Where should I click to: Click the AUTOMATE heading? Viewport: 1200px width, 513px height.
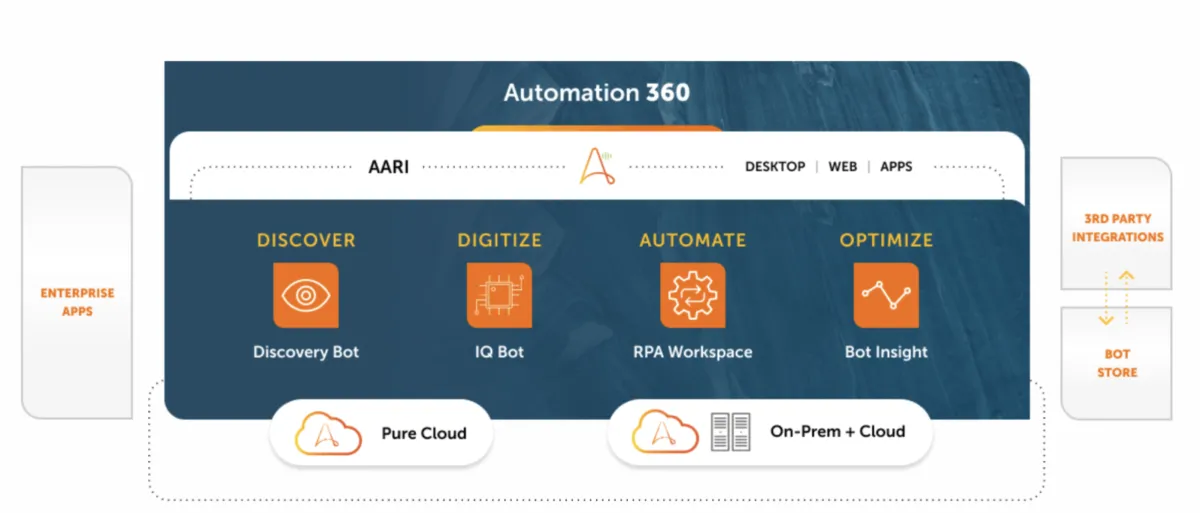click(693, 240)
